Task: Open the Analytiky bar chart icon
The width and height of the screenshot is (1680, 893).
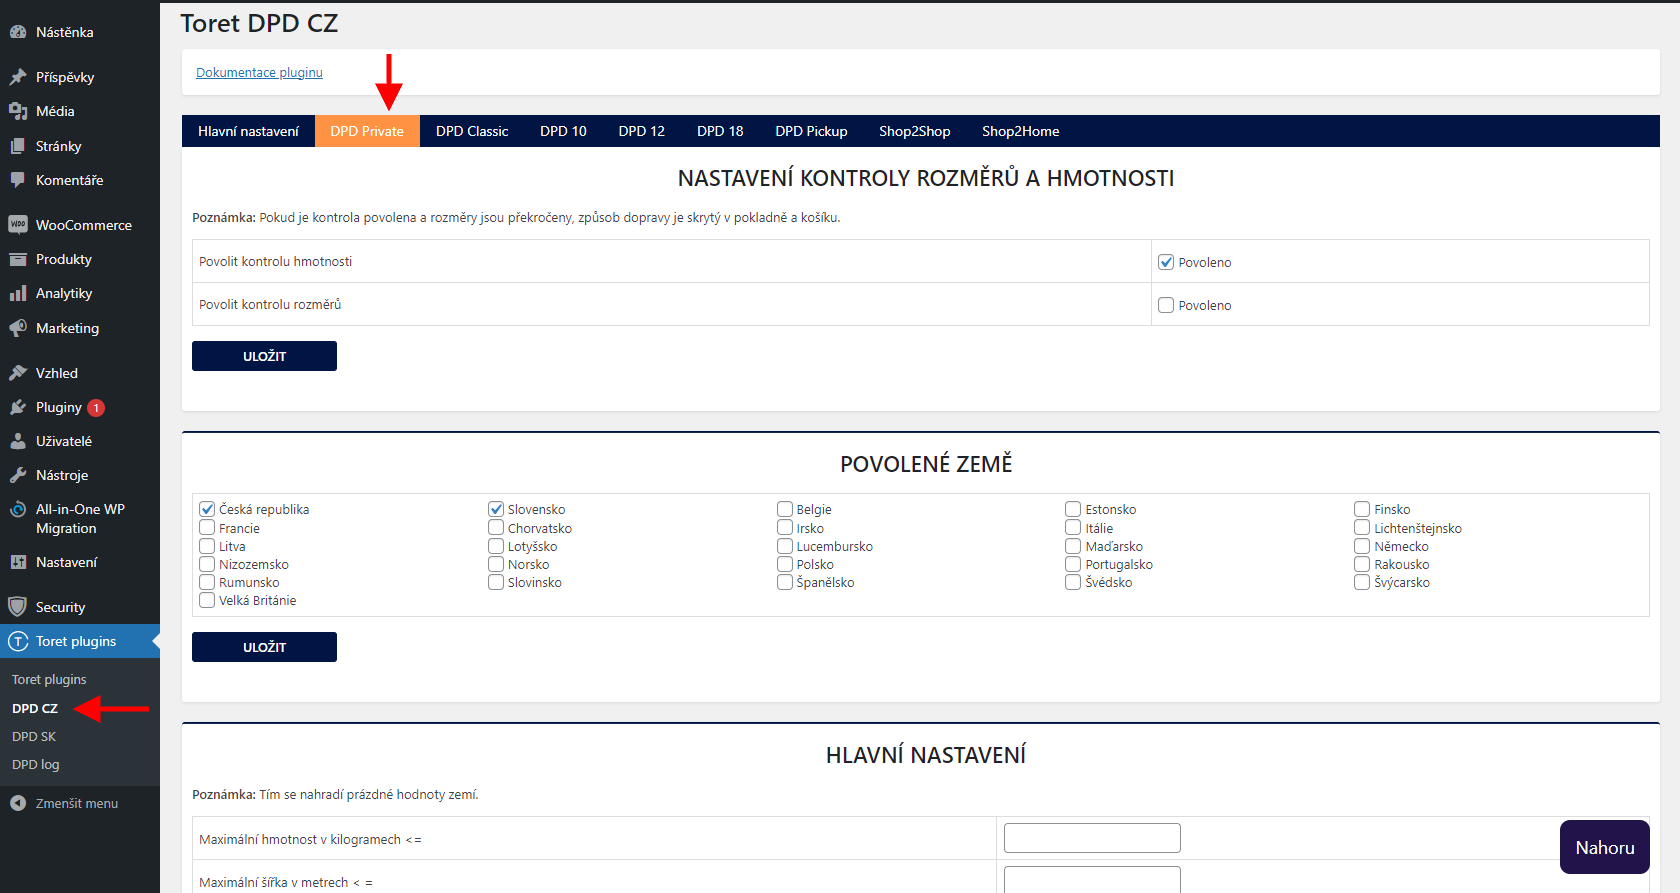Action: coord(18,293)
